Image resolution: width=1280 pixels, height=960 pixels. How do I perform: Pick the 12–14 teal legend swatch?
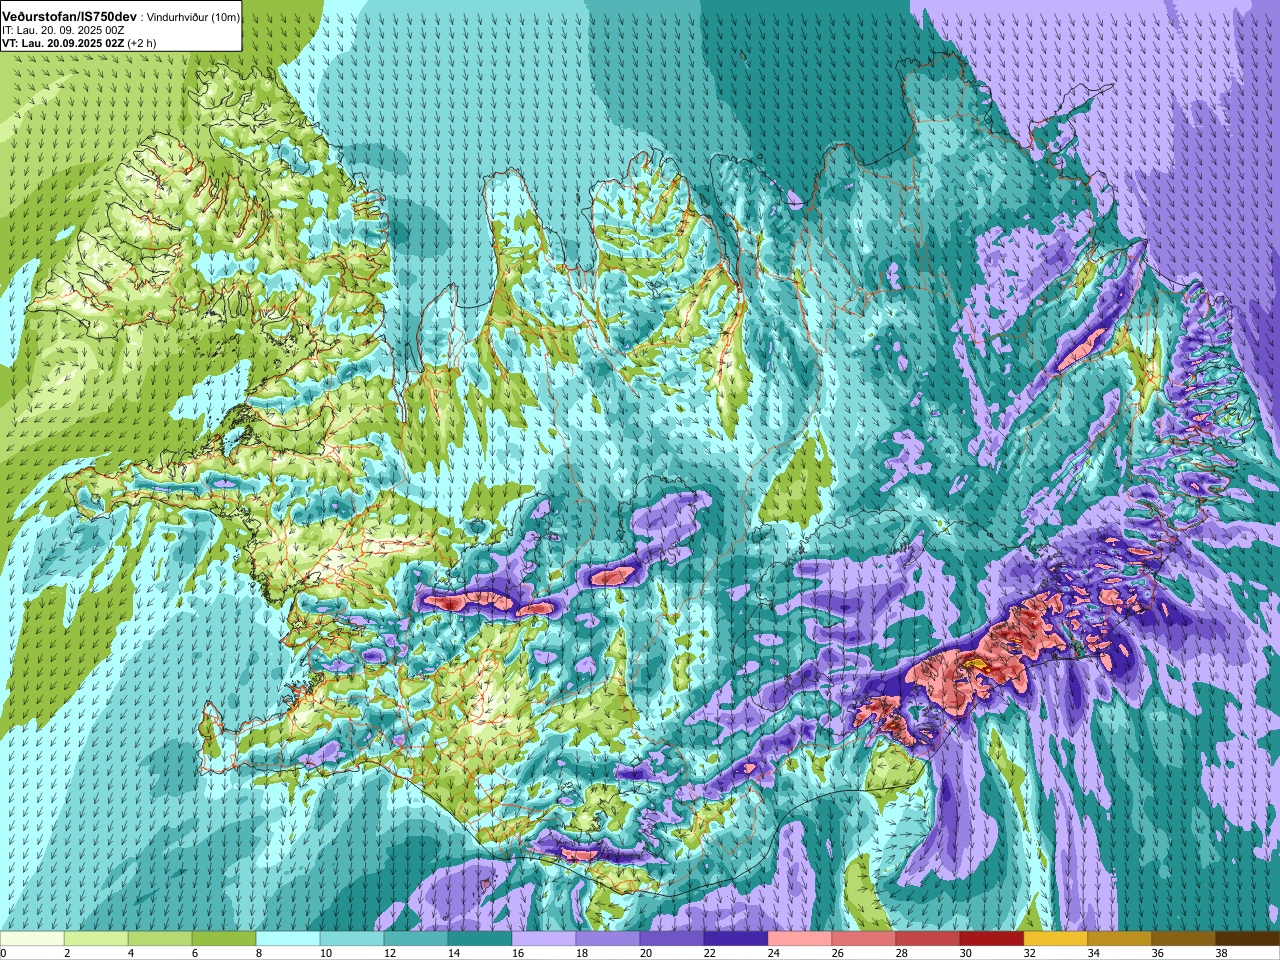point(416,940)
